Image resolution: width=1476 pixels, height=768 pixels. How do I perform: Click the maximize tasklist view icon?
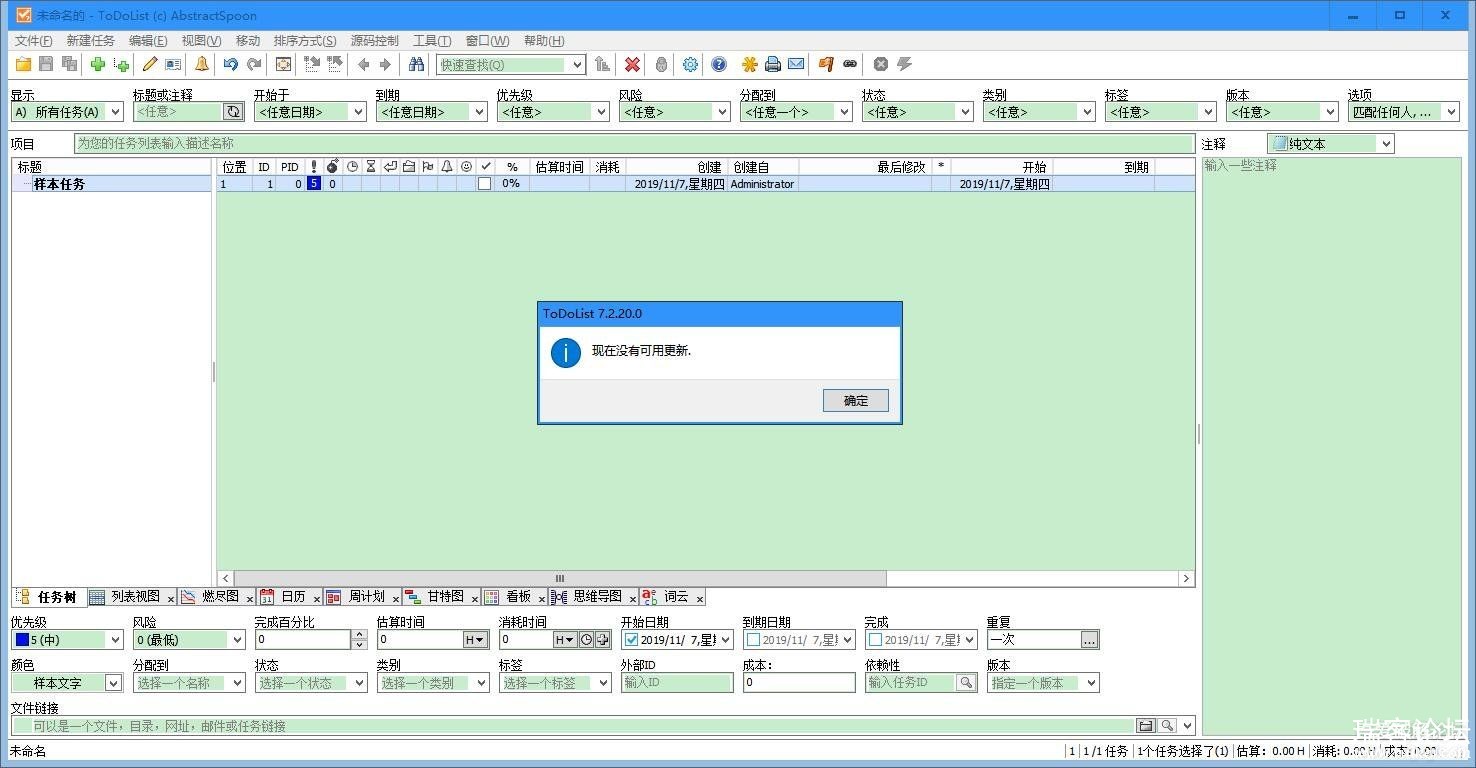click(x=283, y=64)
